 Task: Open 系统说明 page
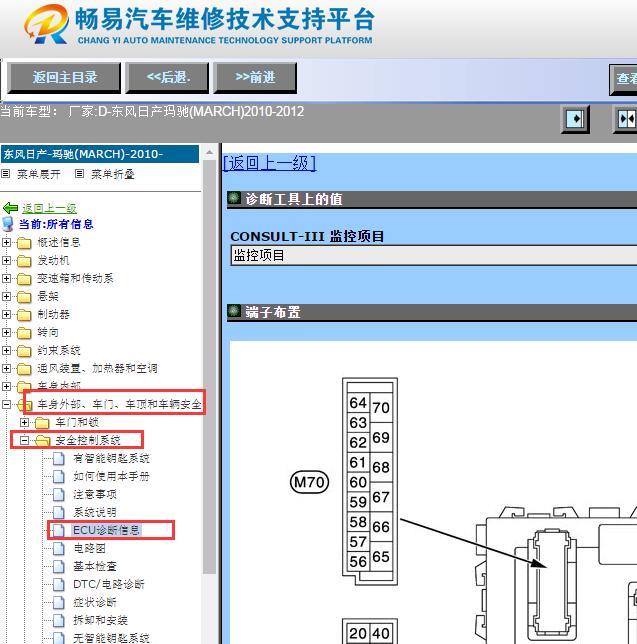pyautogui.click(x=95, y=512)
